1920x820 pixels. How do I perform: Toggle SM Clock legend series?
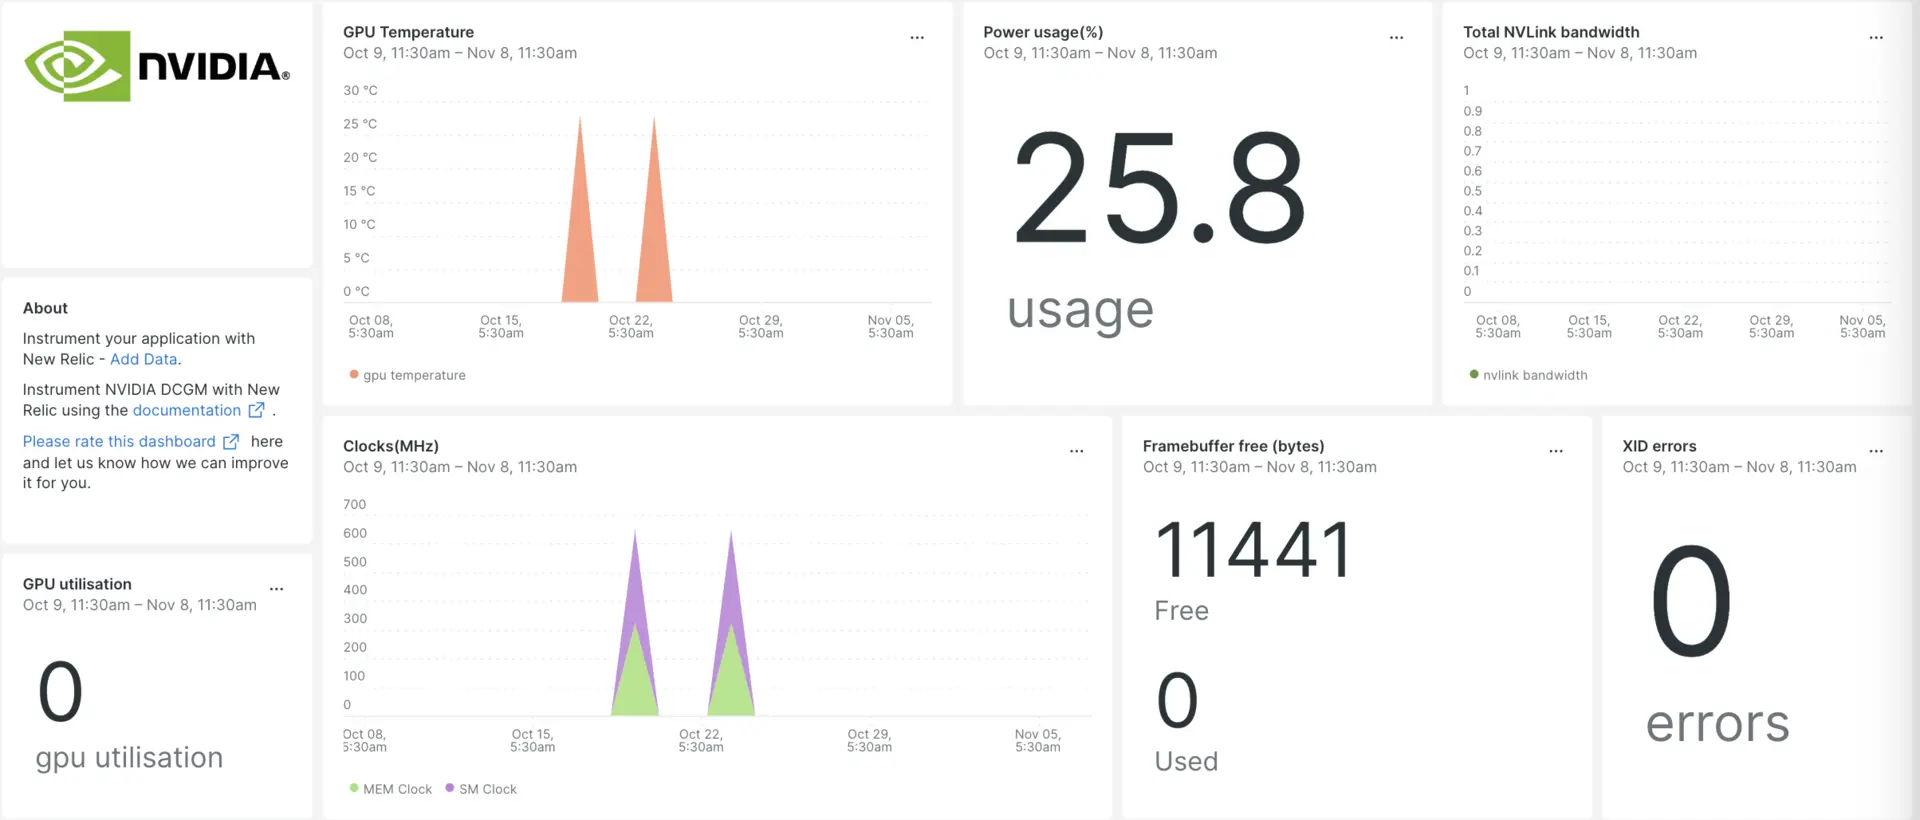[487, 789]
